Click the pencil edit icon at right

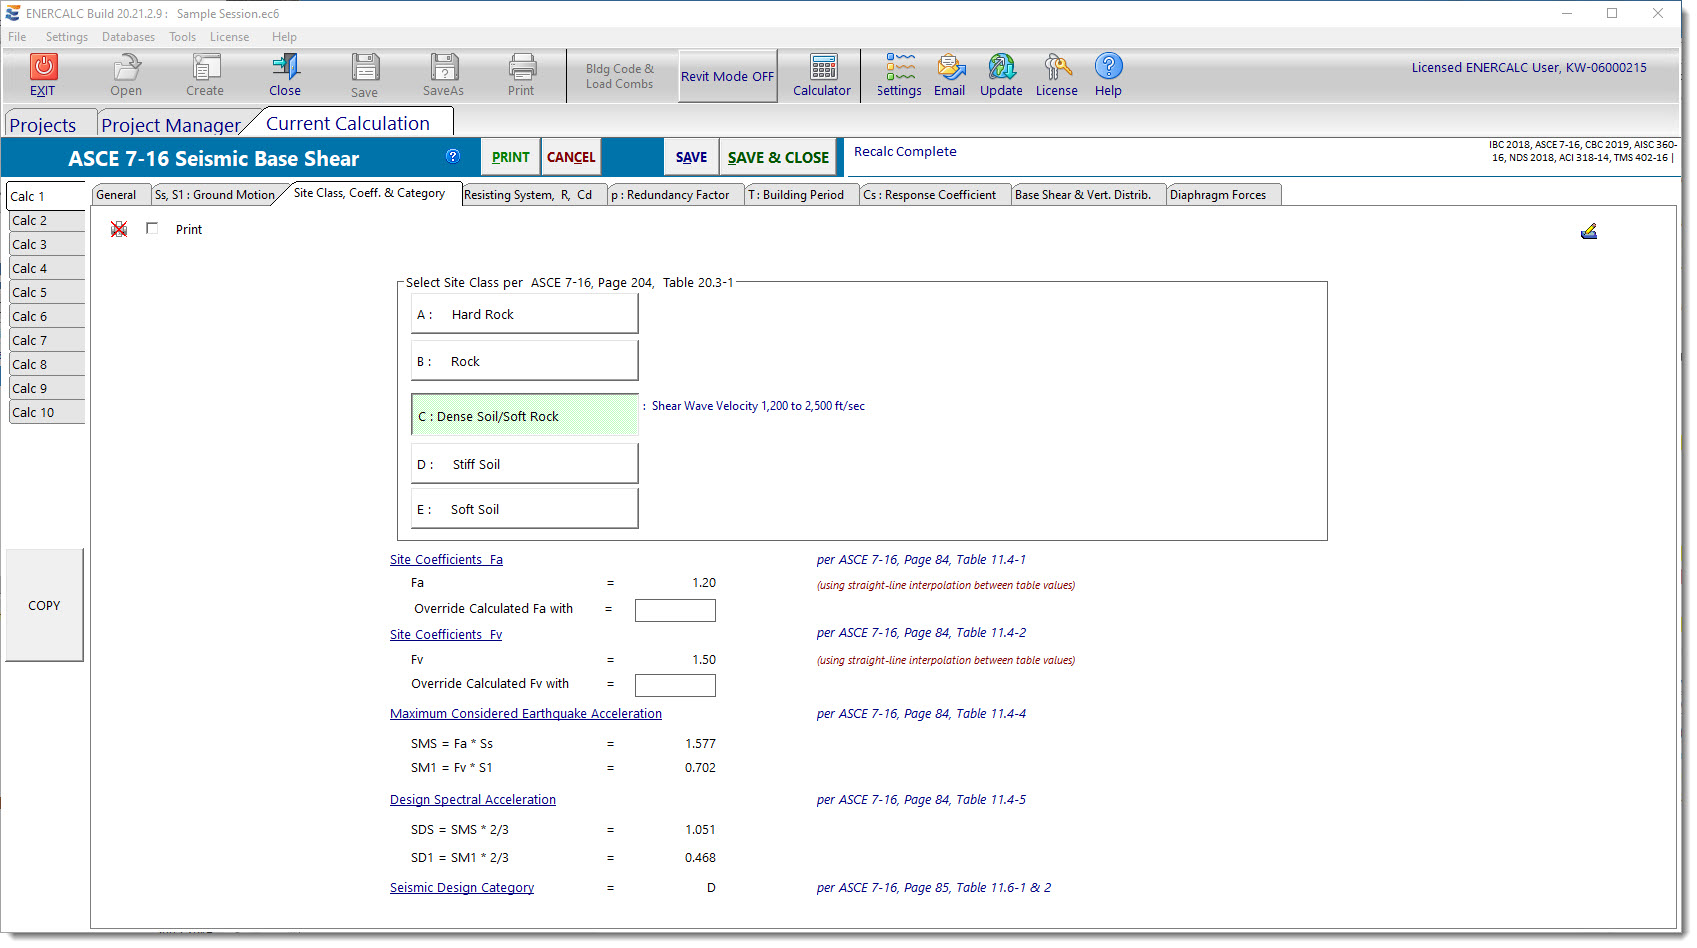tap(1588, 232)
